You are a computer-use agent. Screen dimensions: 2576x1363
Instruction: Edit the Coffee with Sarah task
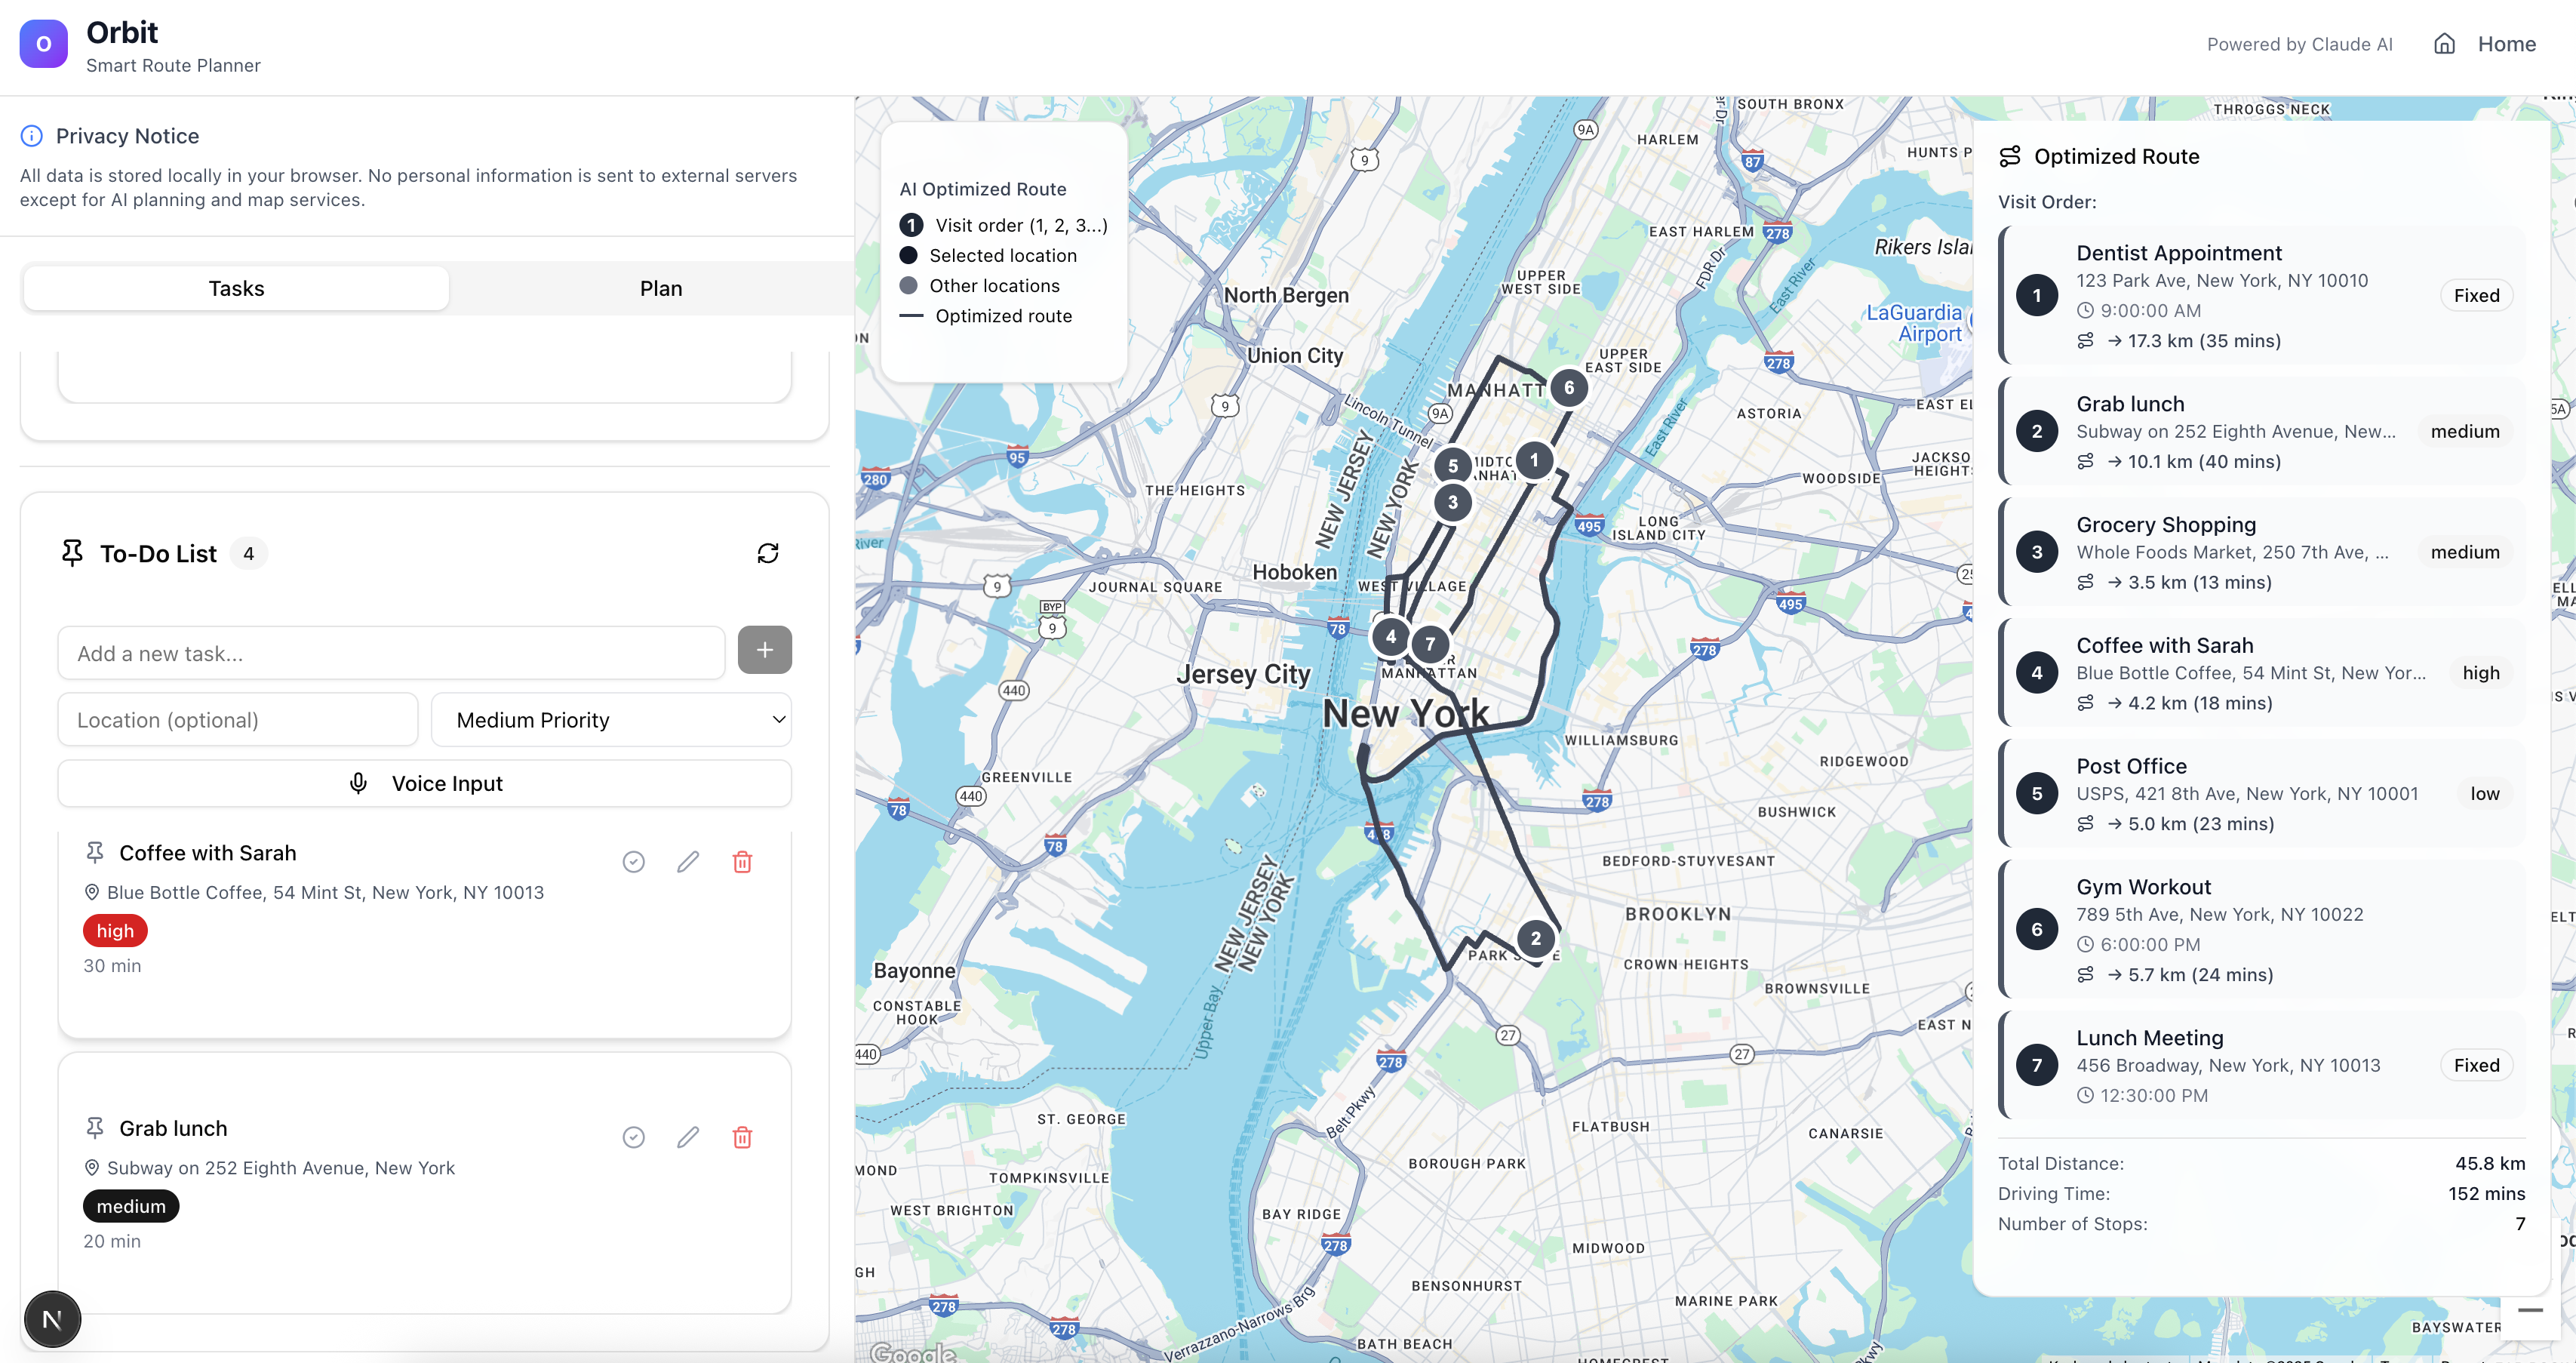[x=688, y=862]
